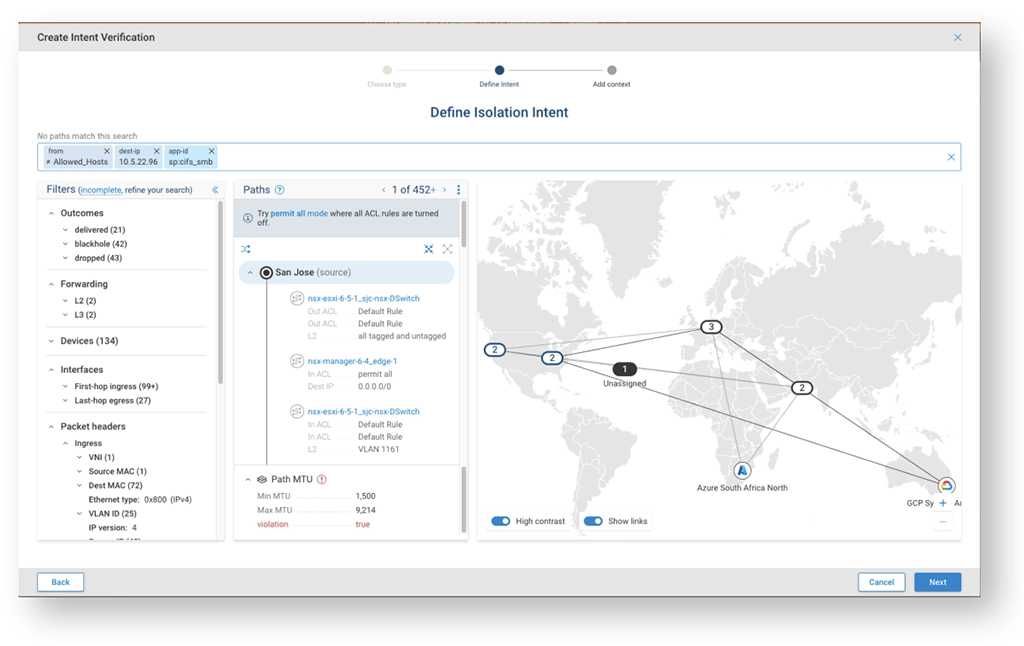Expand the path view with the expand icon
The width and height of the screenshot is (1024, 646).
[x=449, y=249]
